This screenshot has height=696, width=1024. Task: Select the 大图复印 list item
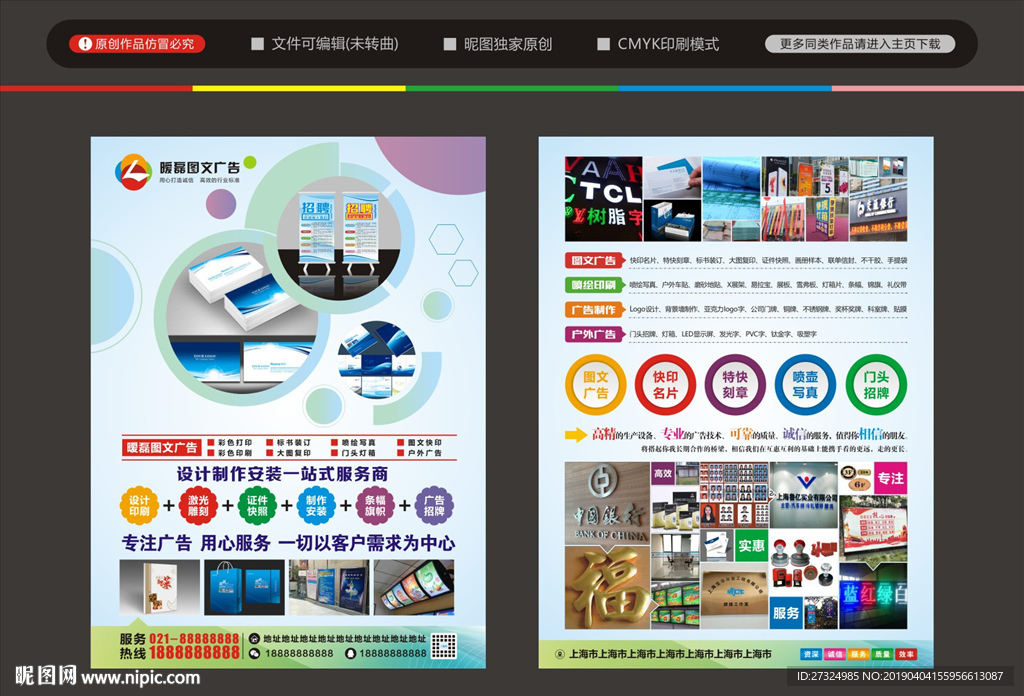coord(289,452)
